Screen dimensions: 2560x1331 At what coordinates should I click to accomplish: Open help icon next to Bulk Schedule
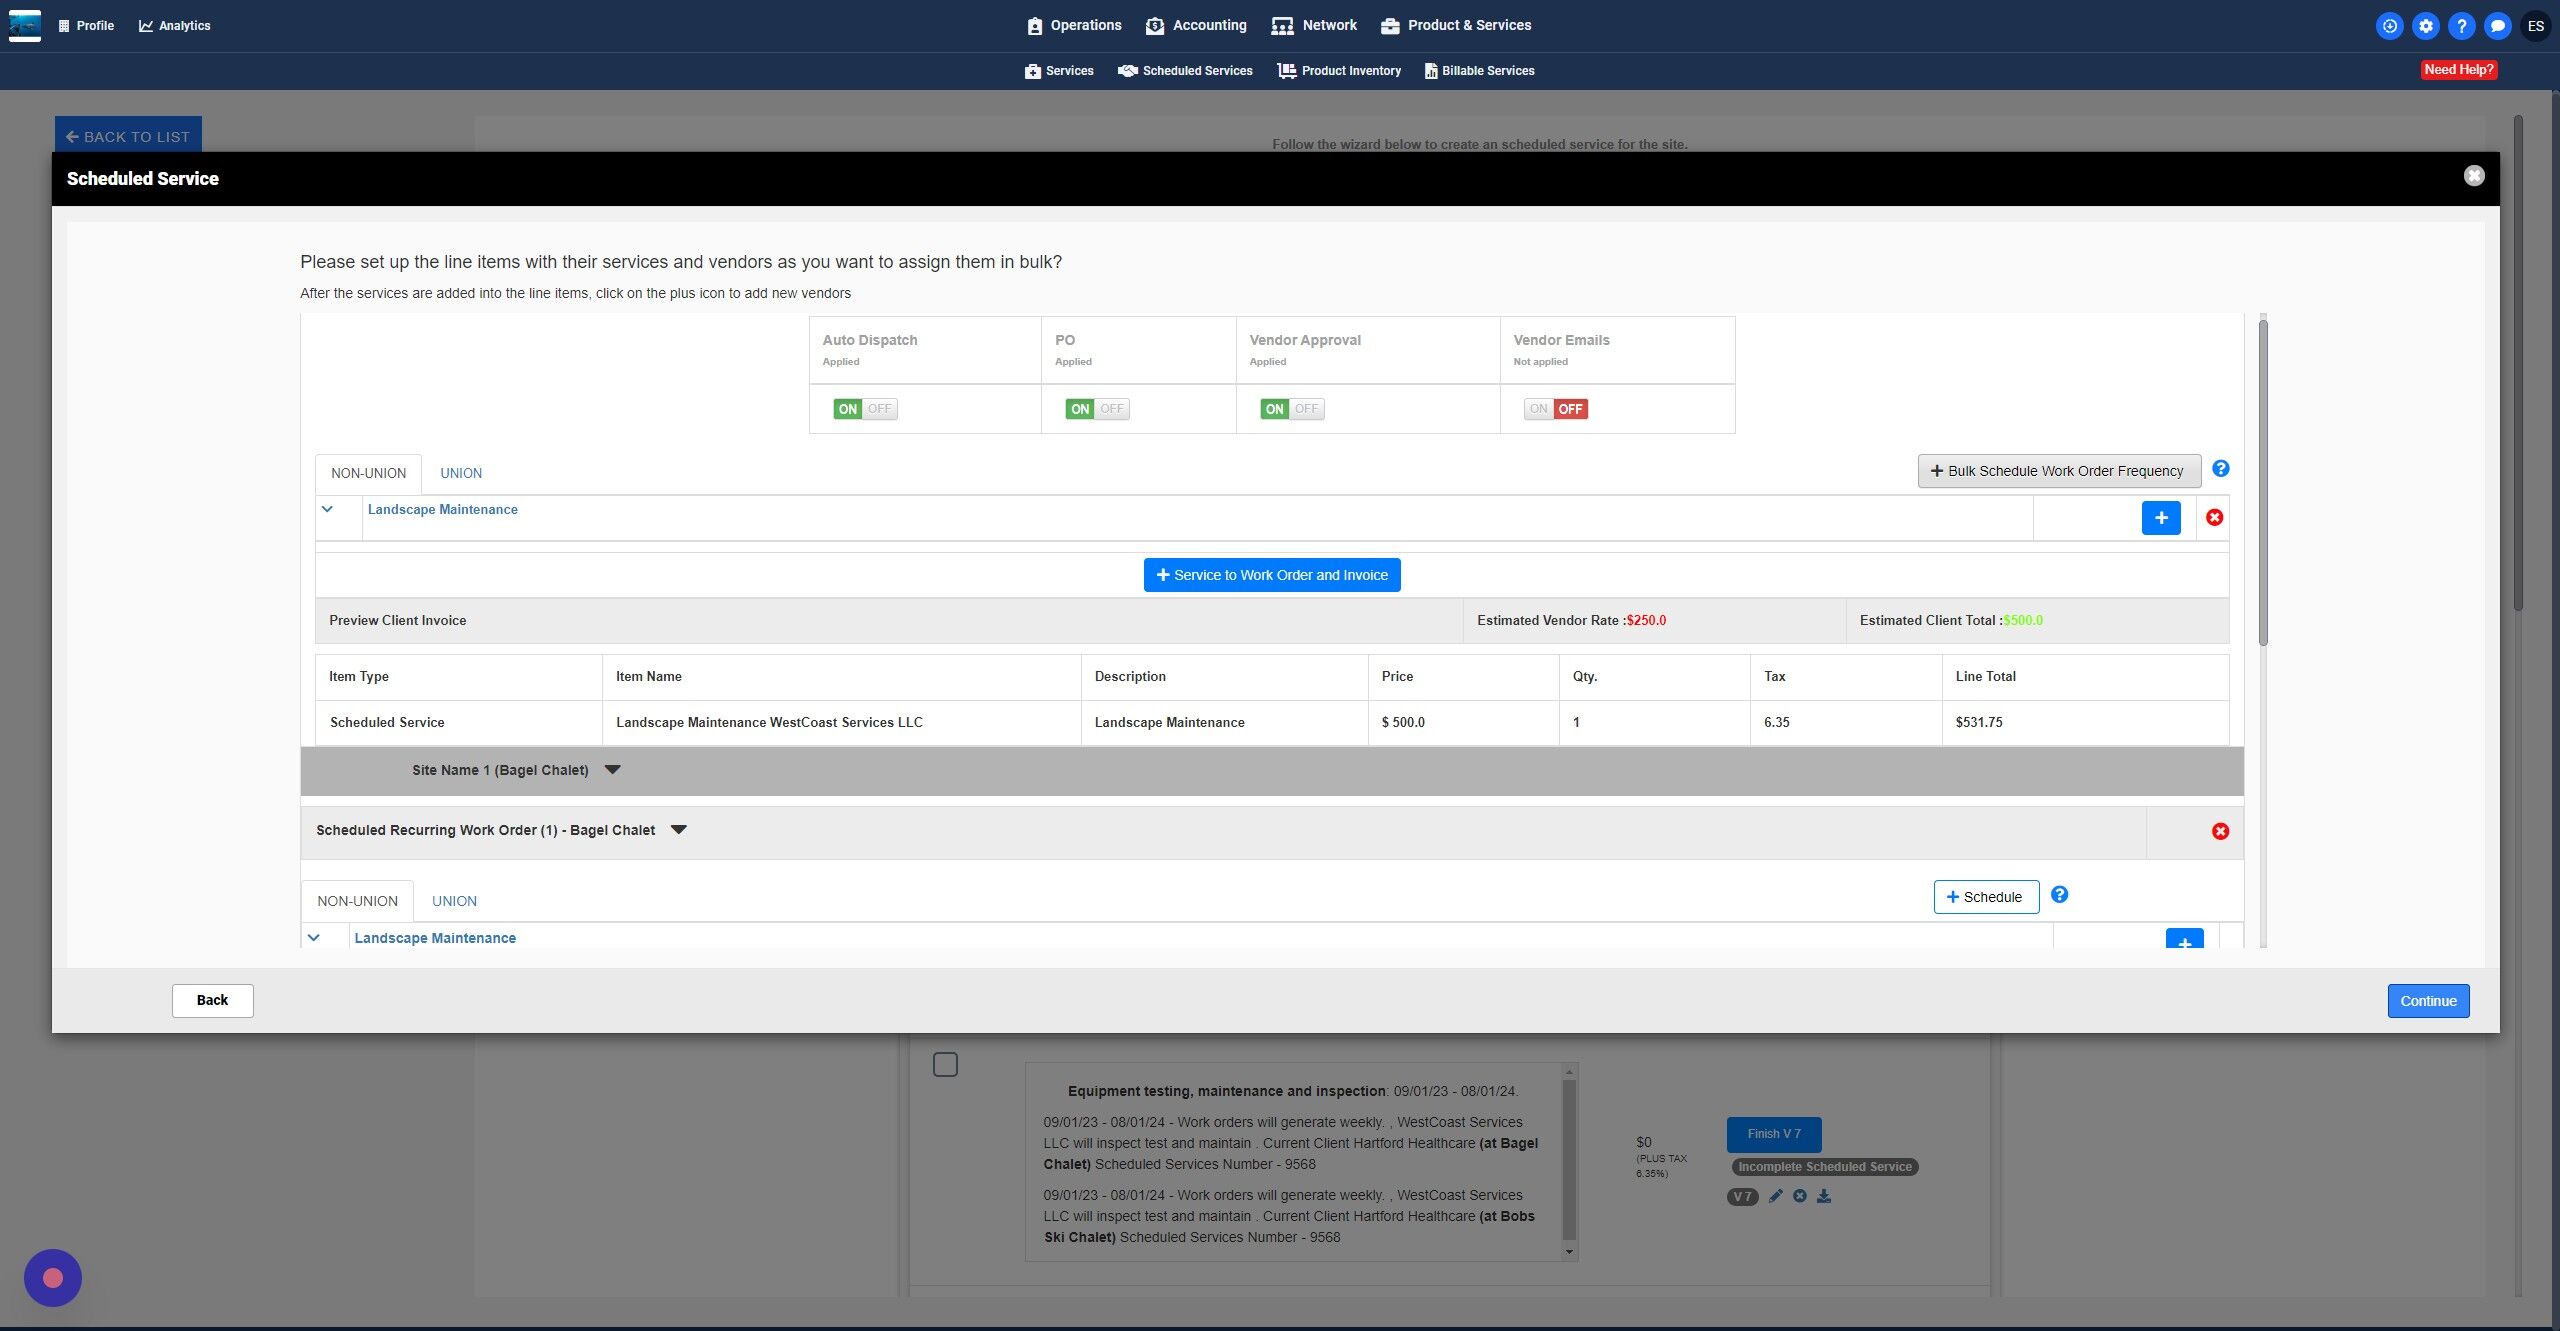pos(2220,469)
